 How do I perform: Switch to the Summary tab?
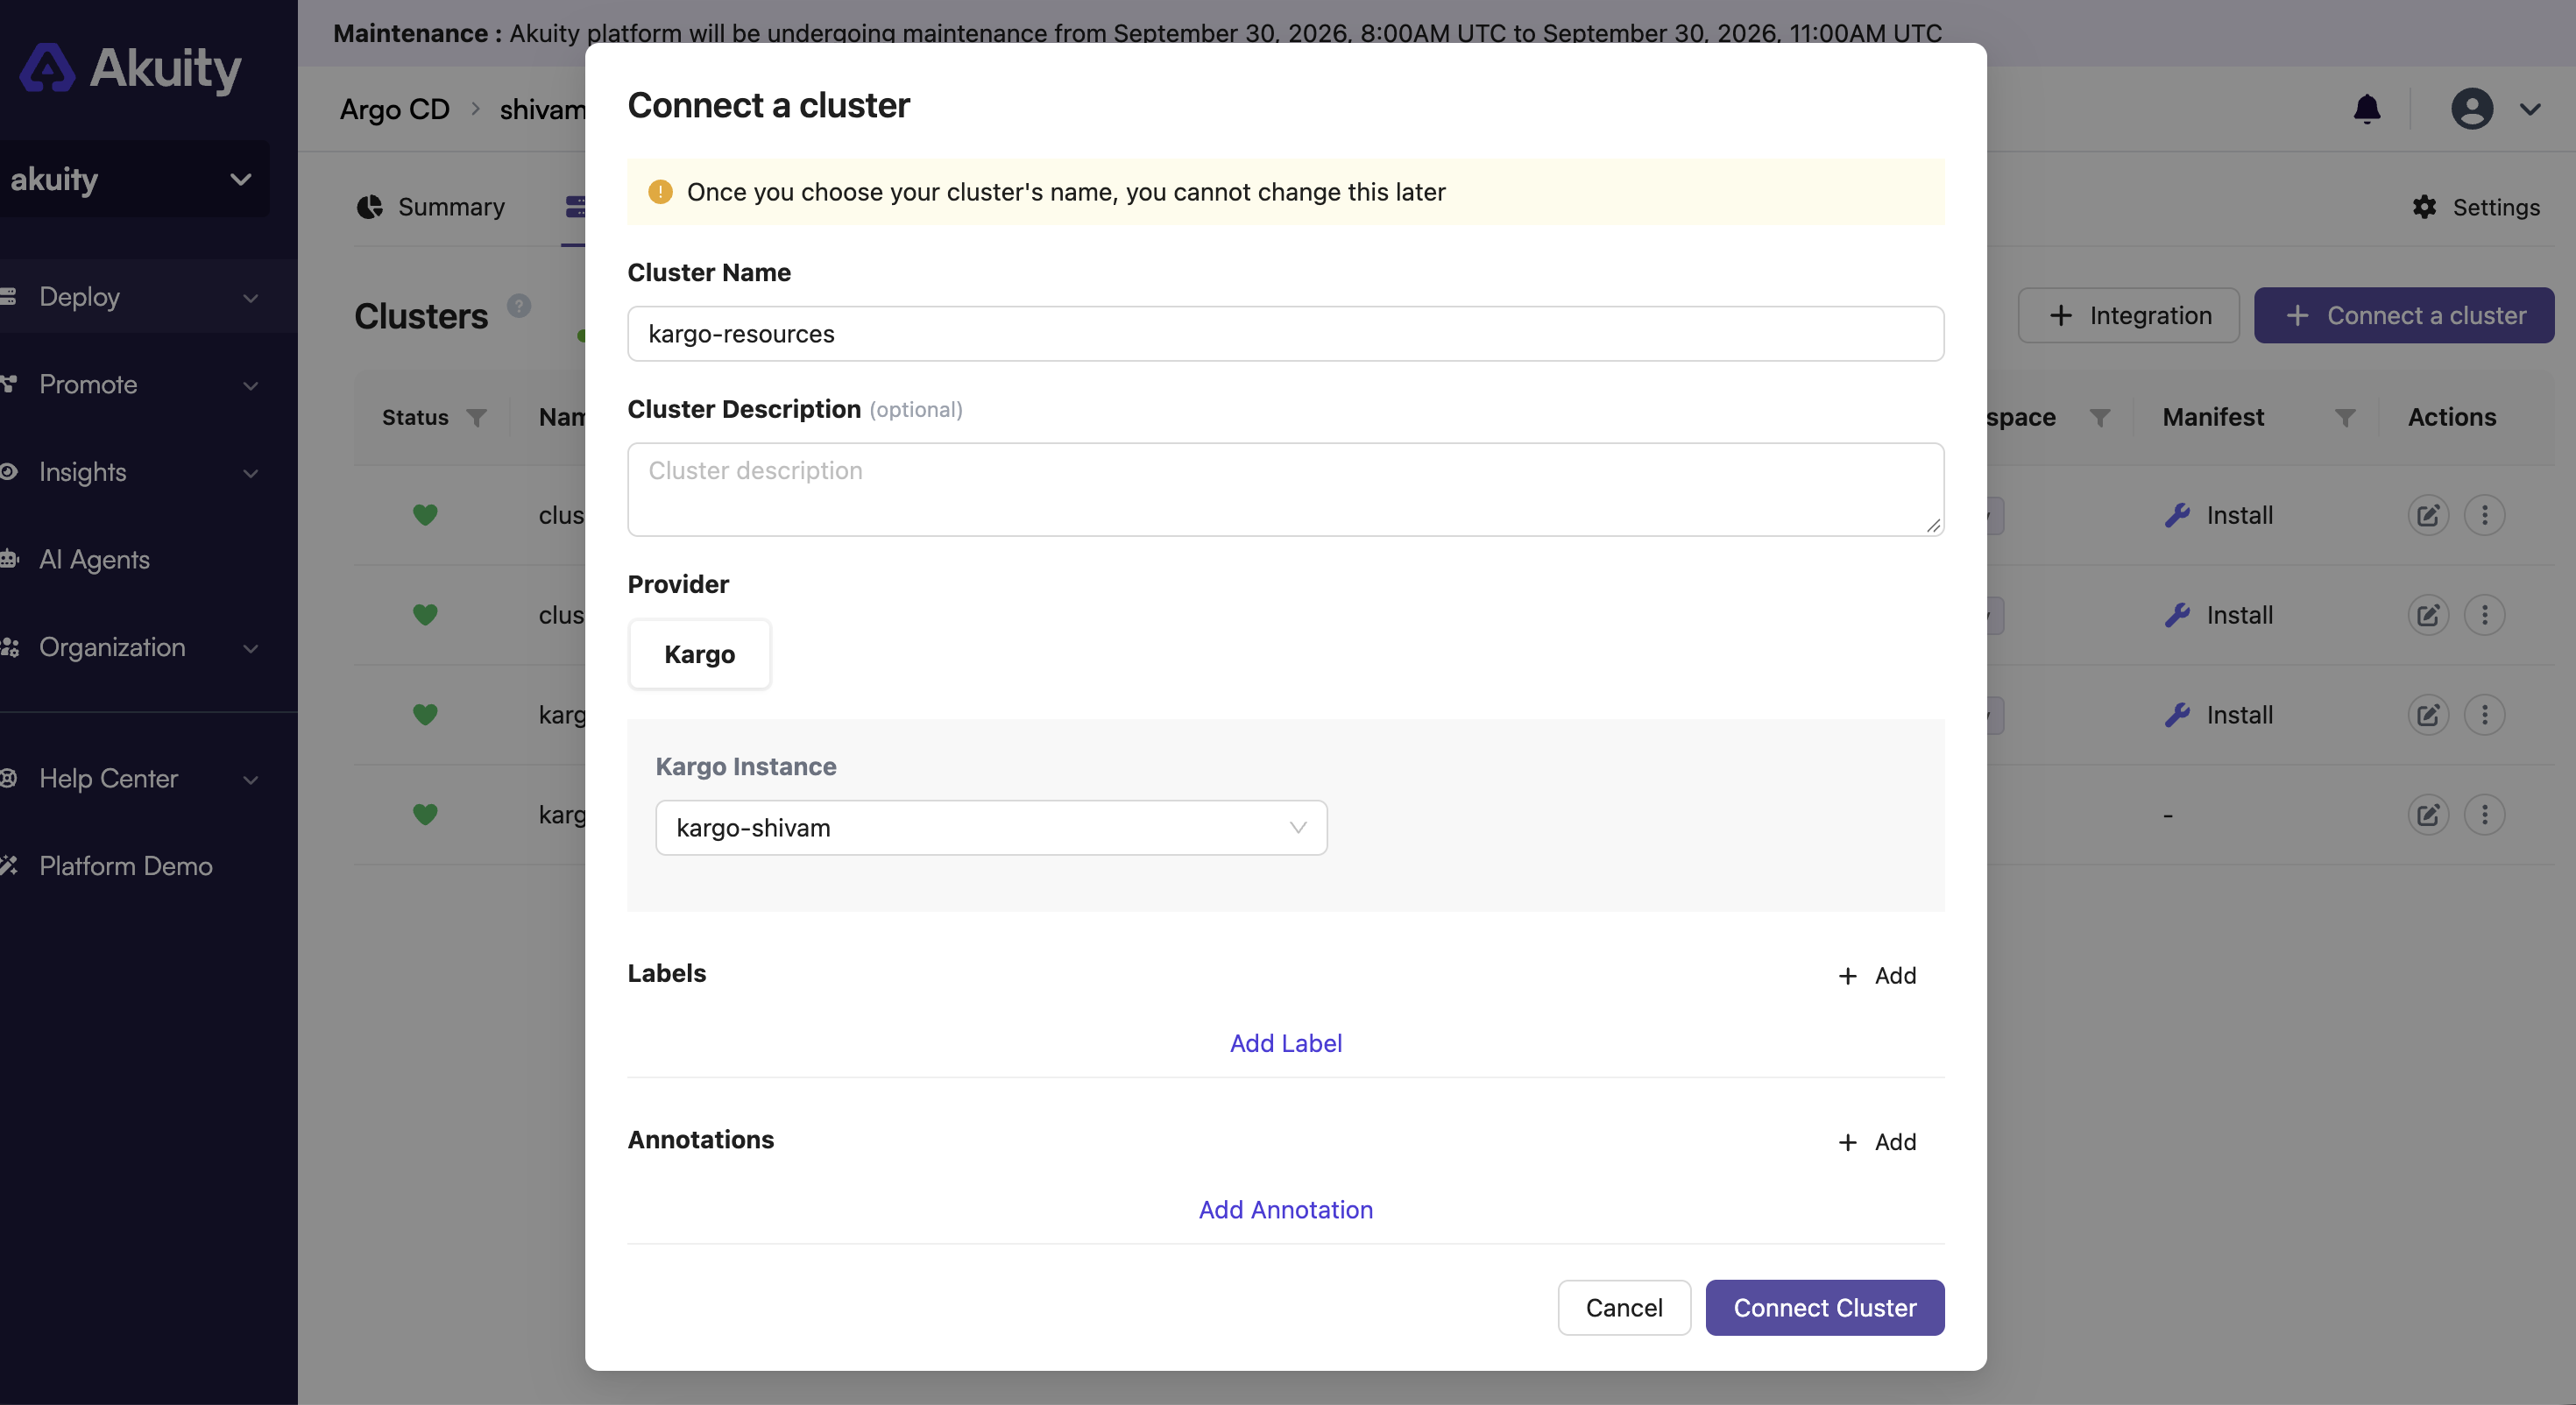pyautogui.click(x=431, y=207)
